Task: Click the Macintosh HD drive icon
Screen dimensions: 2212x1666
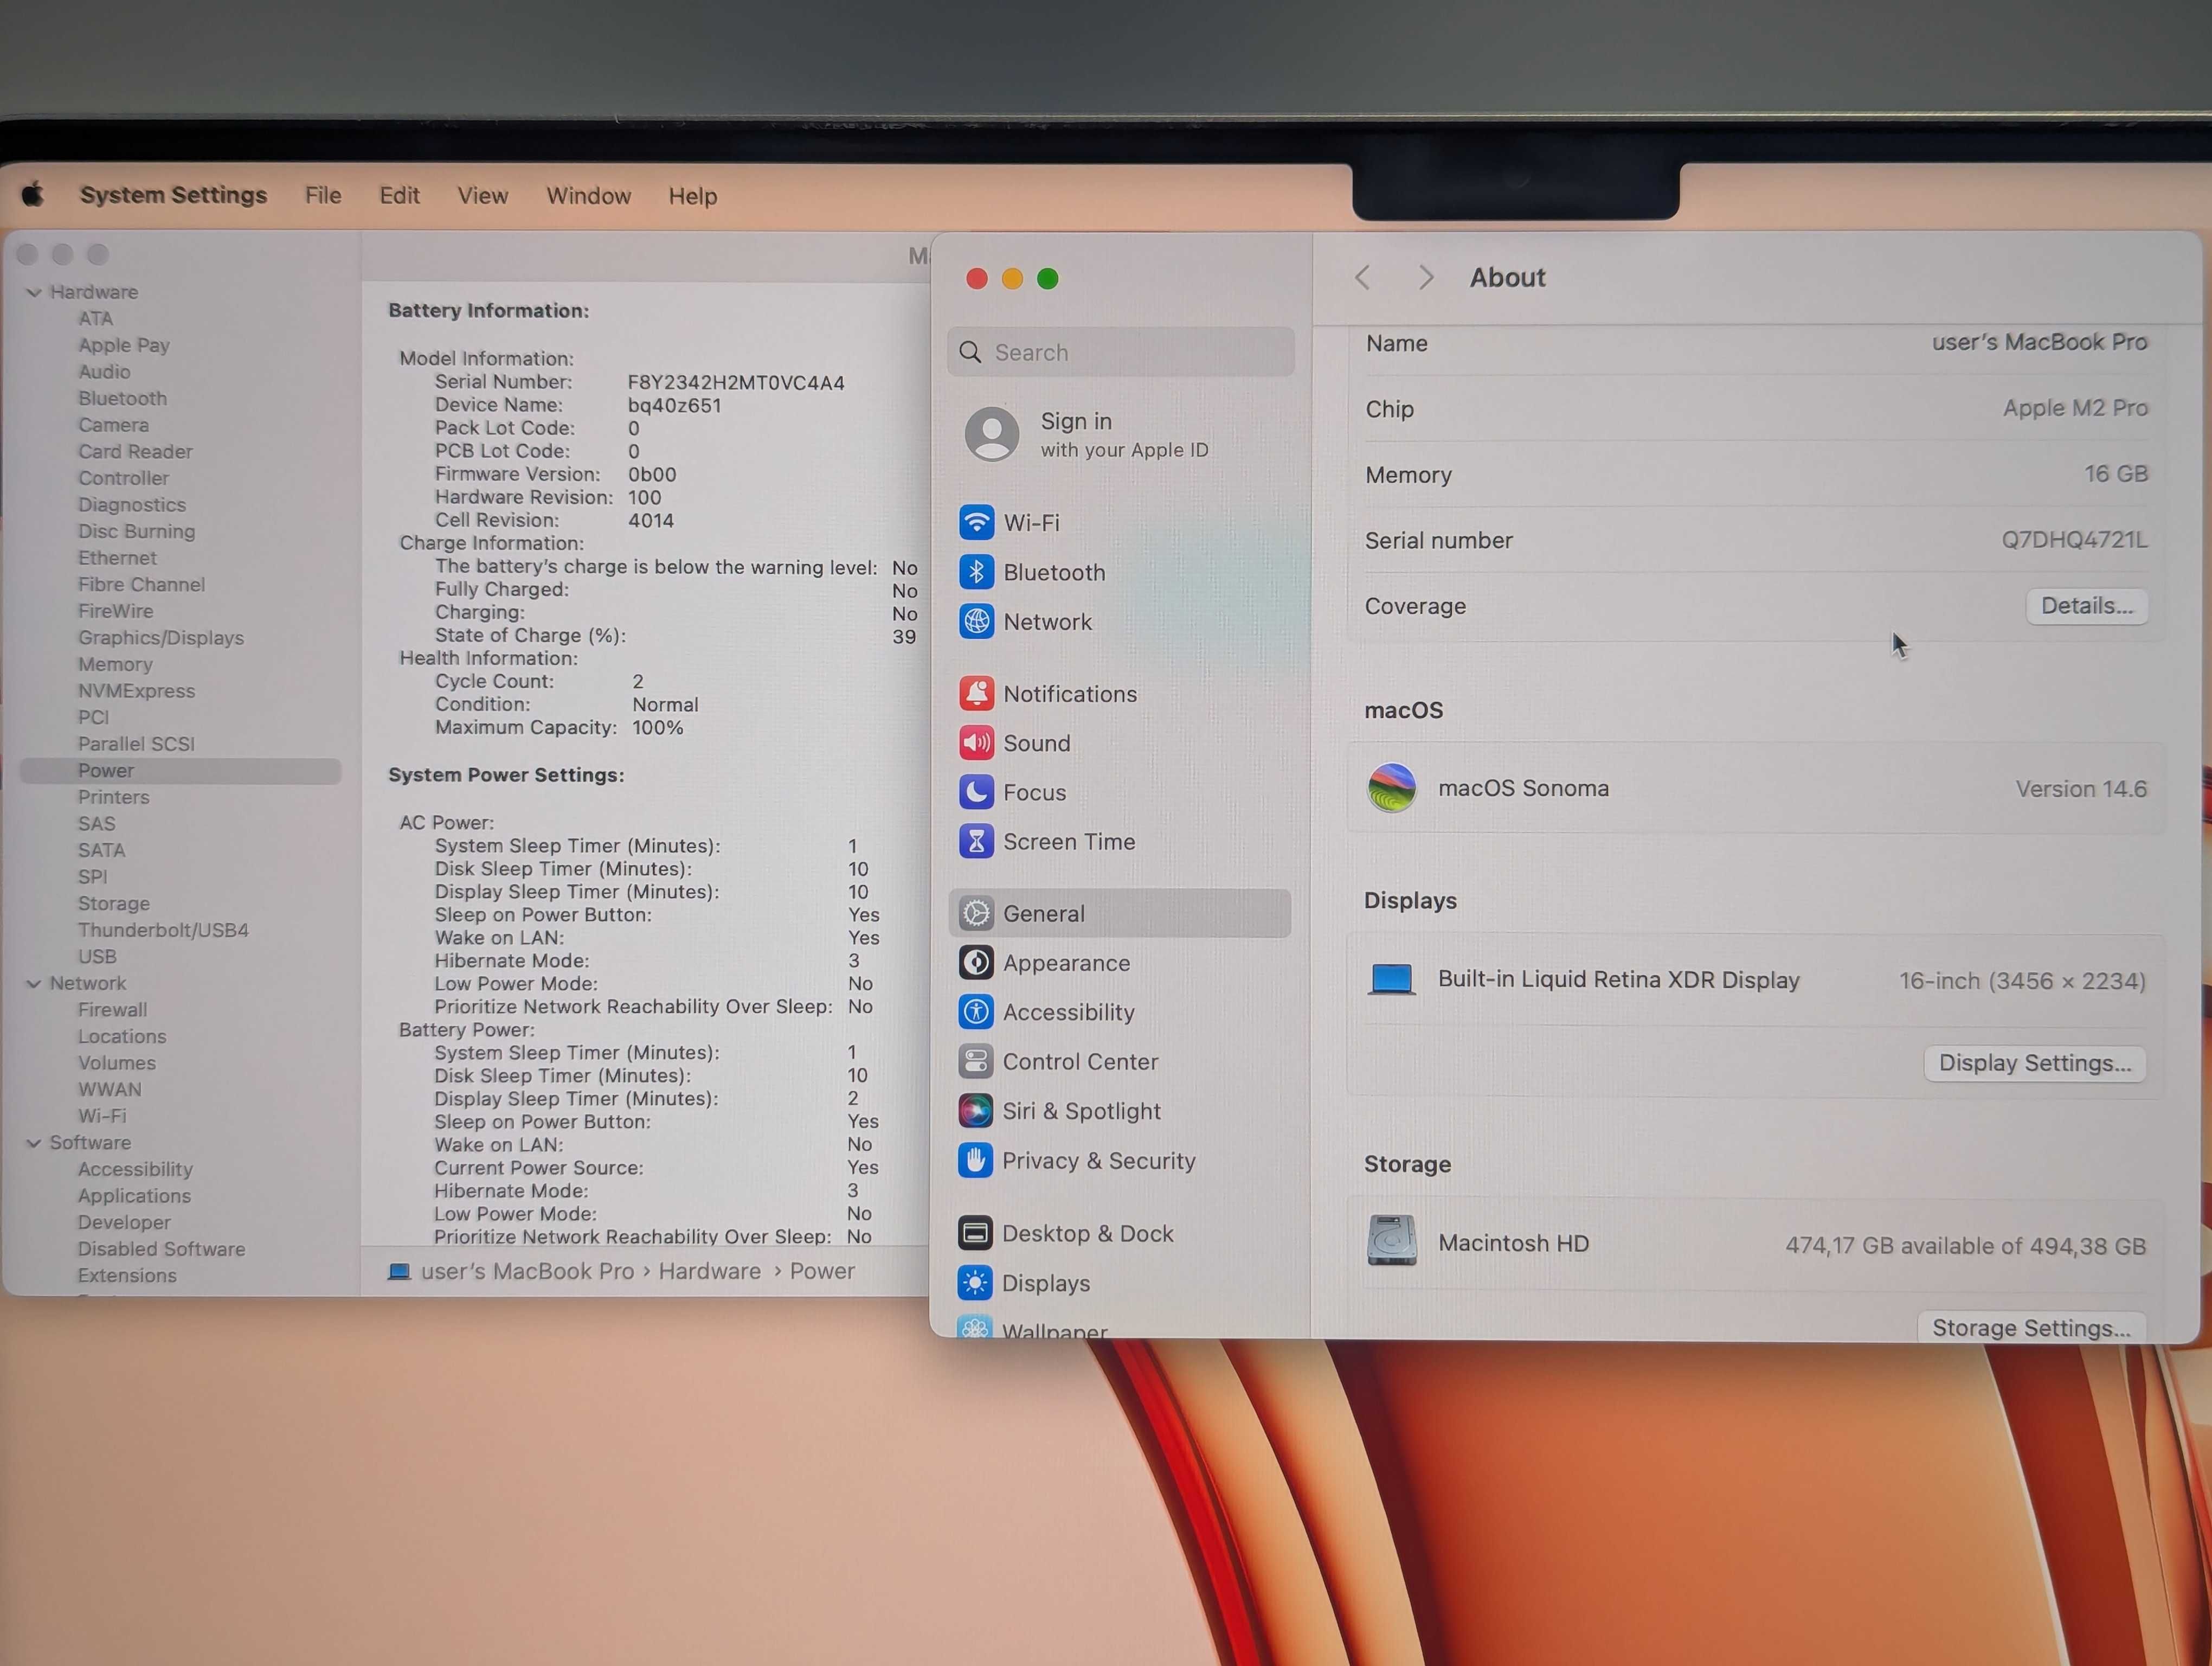Action: point(1392,1241)
